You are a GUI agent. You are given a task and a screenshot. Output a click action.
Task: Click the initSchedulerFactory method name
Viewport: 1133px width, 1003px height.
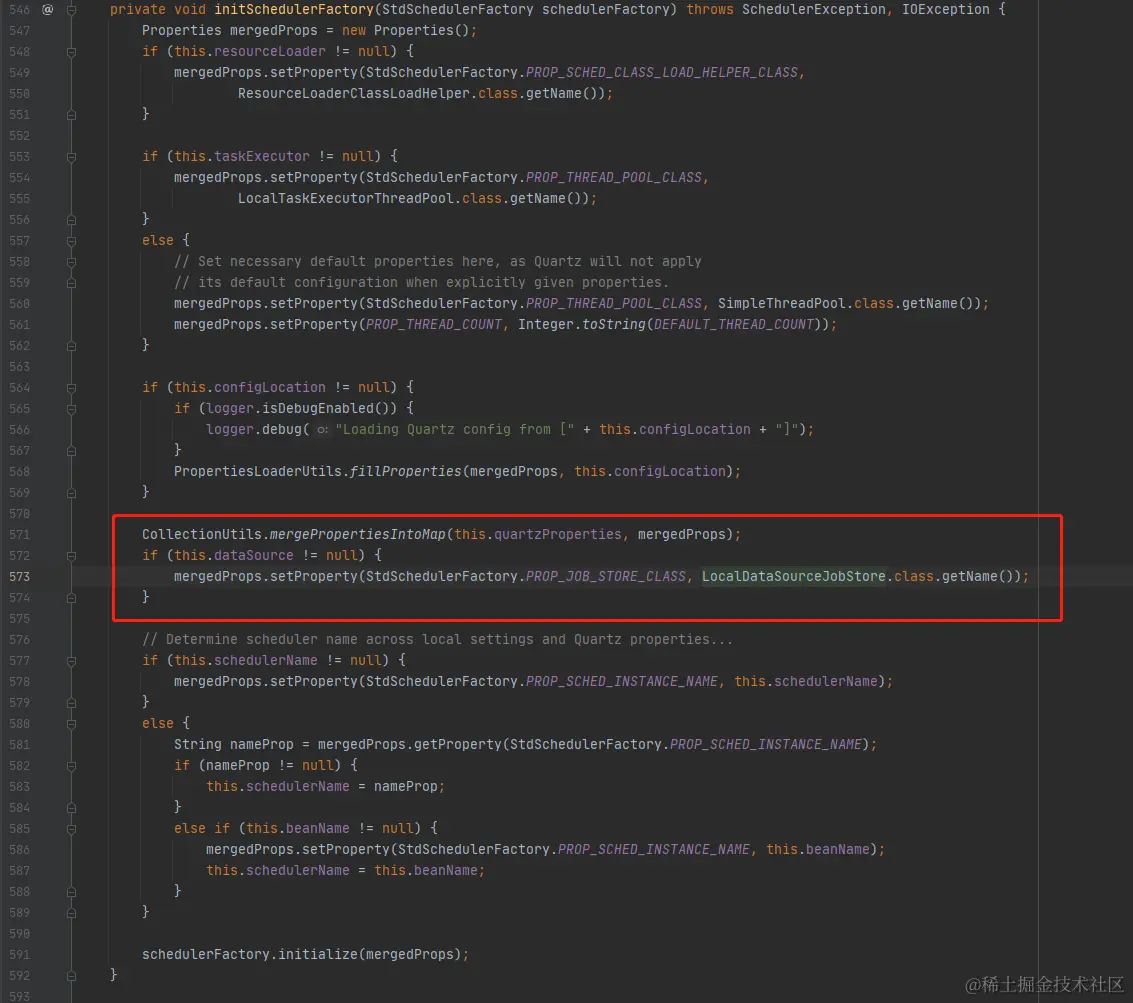(294, 9)
